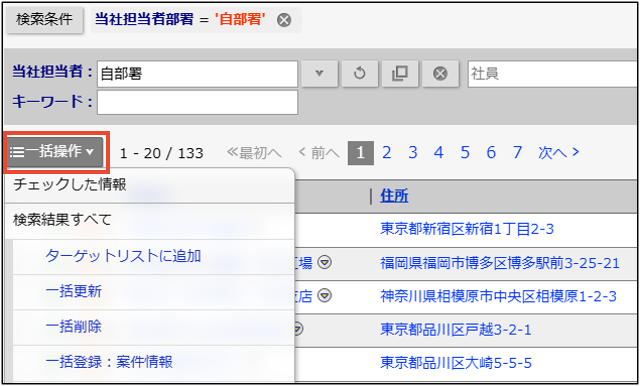This screenshot has height=386, width=640.
Task: Go to page 3 of results
Action: (x=413, y=153)
